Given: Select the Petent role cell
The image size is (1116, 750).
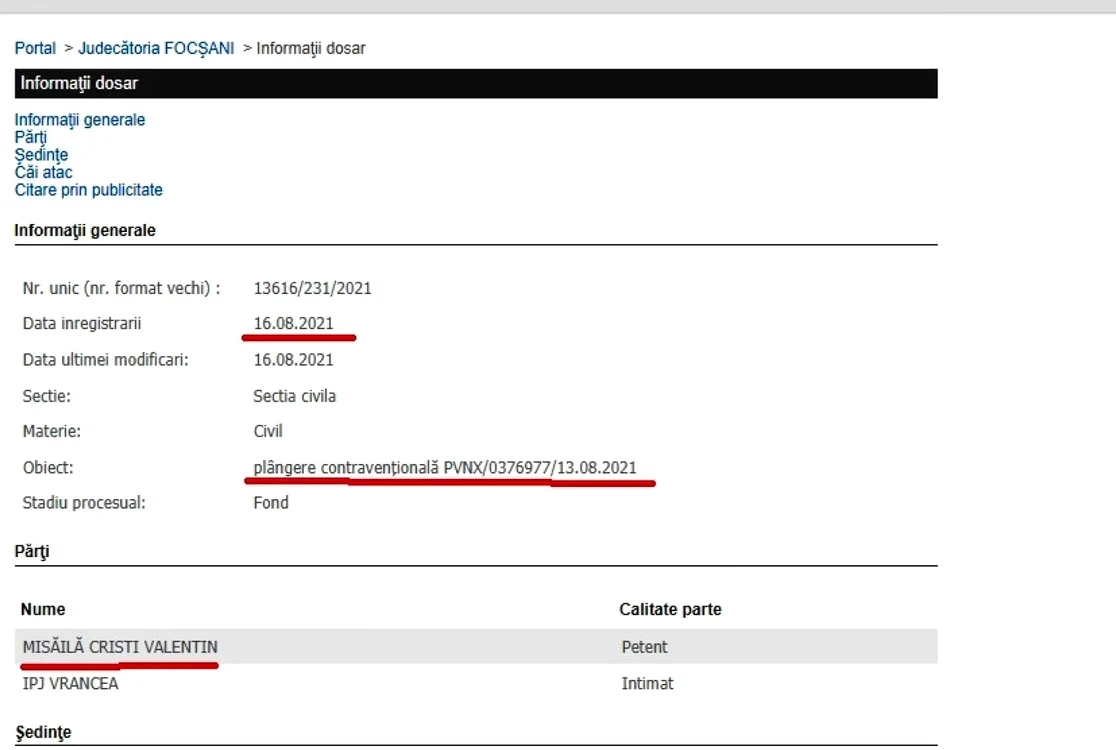Looking at the screenshot, I should click(x=644, y=647).
